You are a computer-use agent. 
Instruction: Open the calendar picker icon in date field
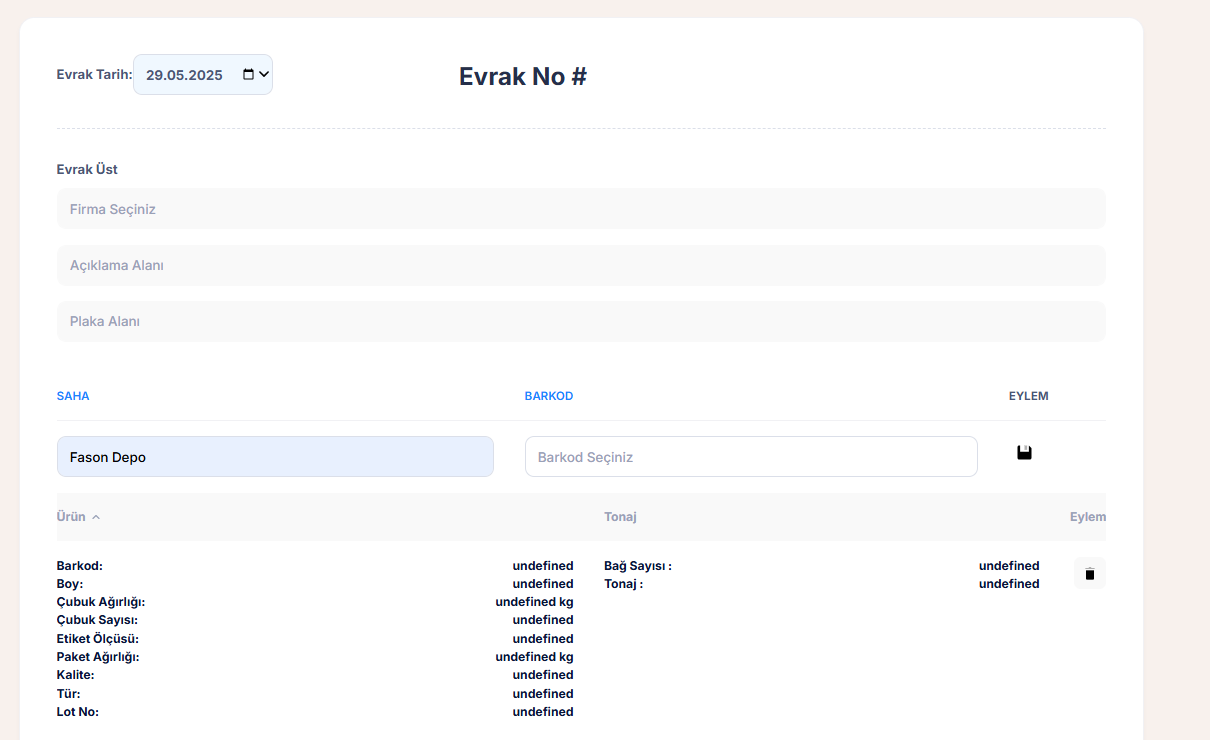click(248, 75)
